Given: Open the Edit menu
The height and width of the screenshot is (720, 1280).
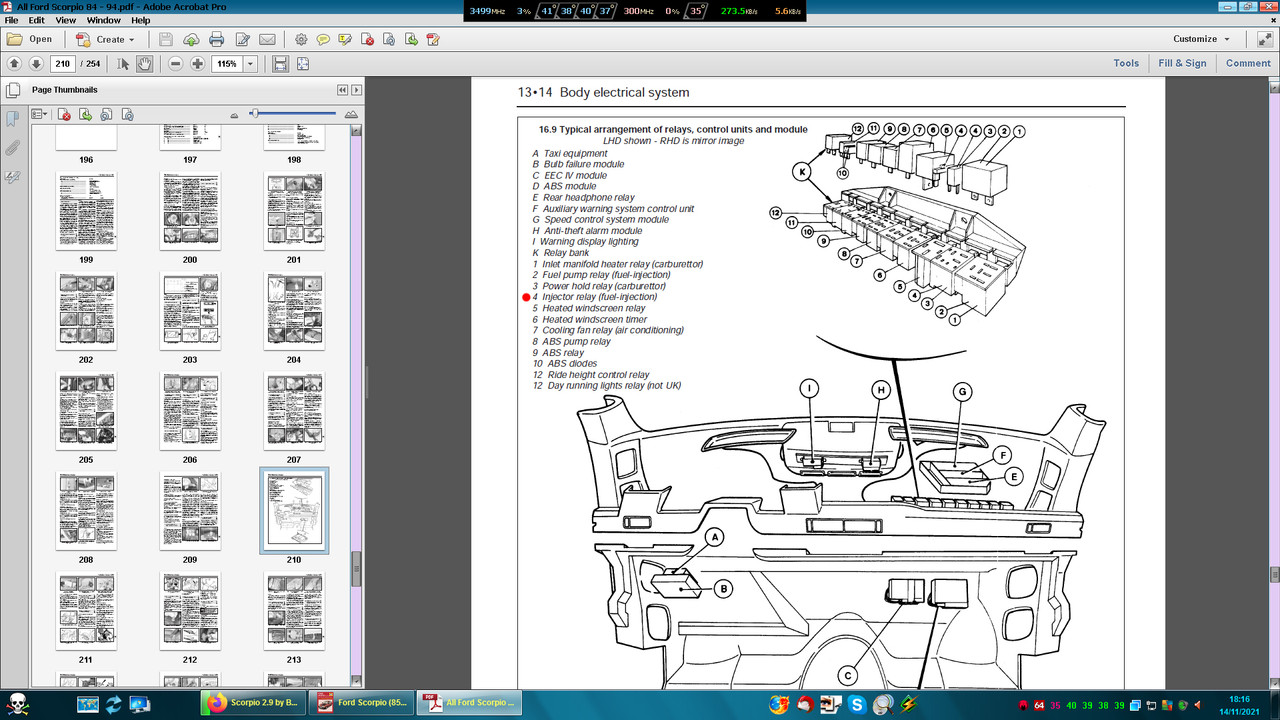Looking at the screenshot, I should 37,20.
